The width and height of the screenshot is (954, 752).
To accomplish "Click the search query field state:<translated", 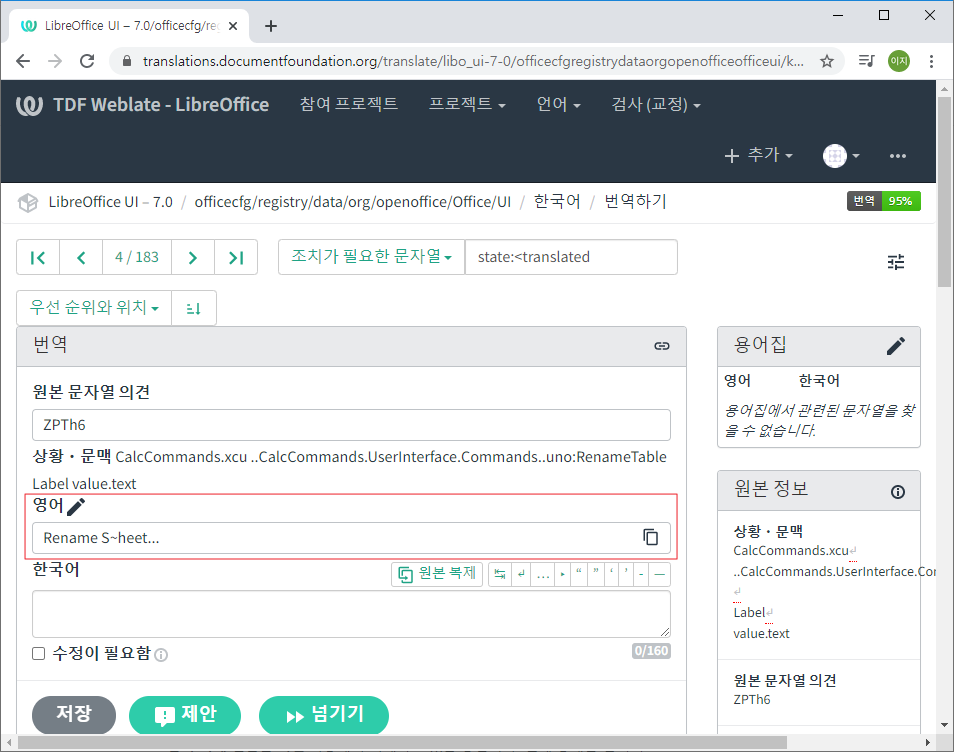I will tap(571, 257).
